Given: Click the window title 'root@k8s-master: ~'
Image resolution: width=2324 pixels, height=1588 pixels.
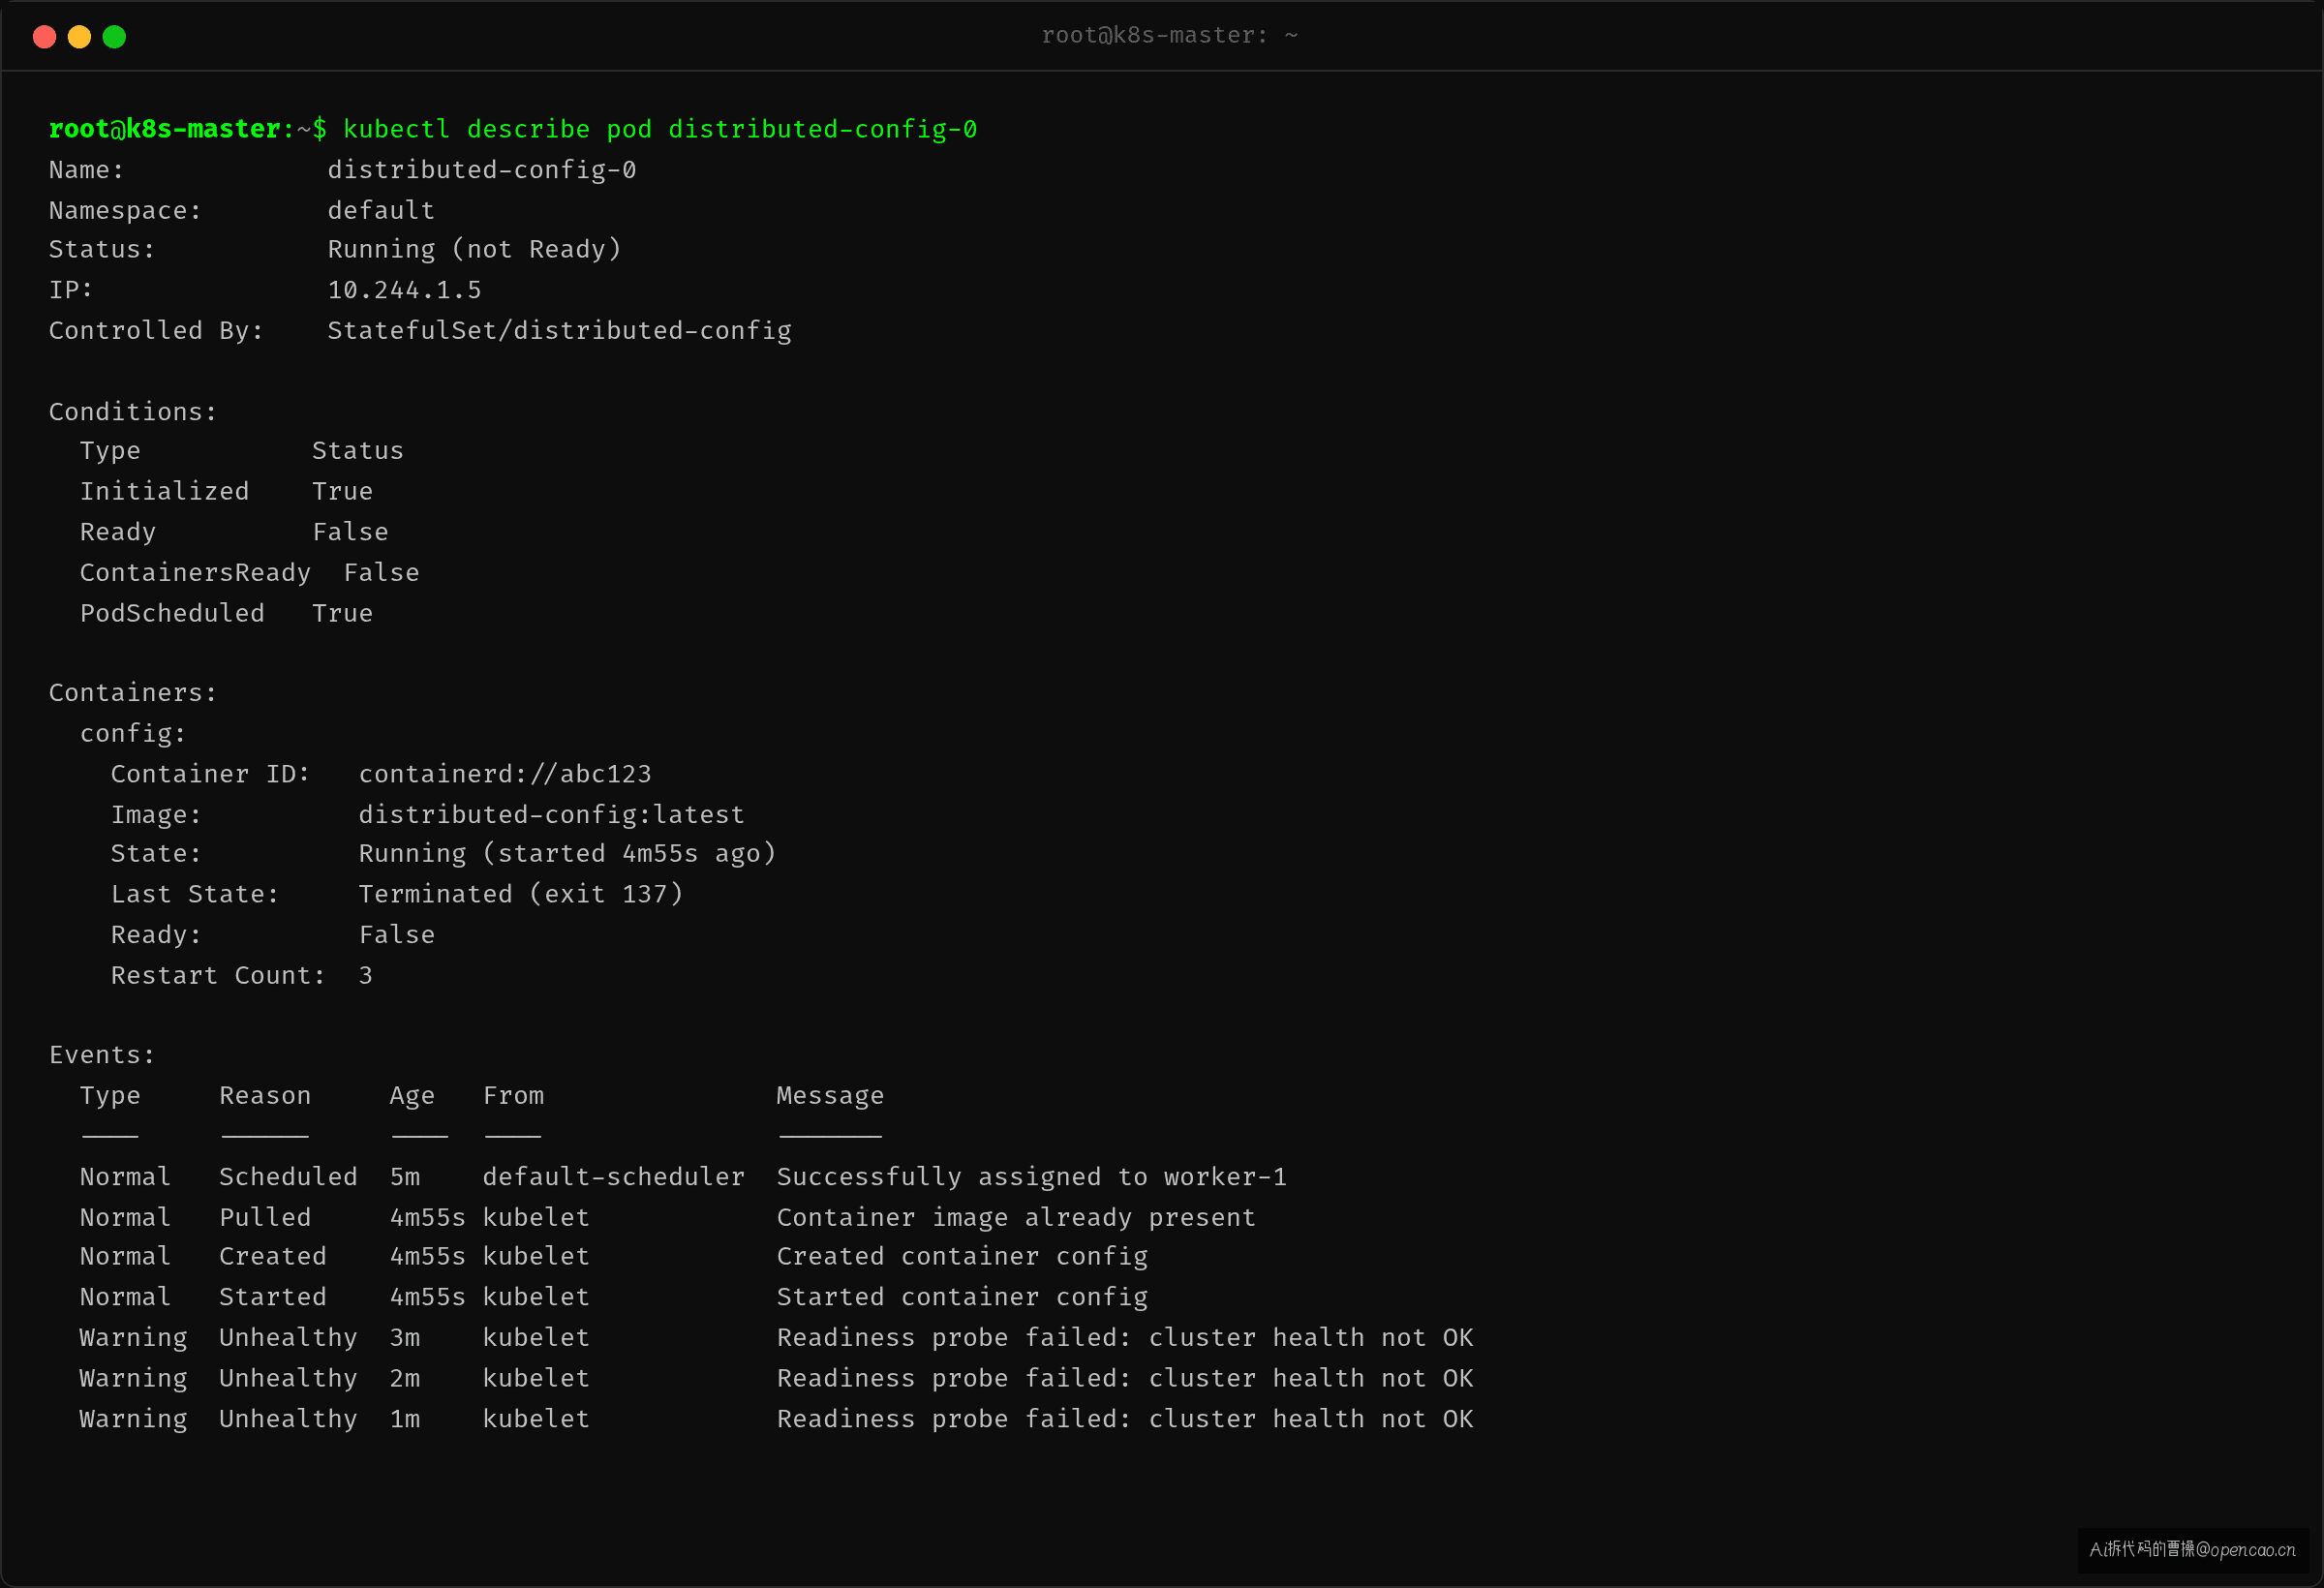Looking at the screenshot, I should tap(1169, 36).
